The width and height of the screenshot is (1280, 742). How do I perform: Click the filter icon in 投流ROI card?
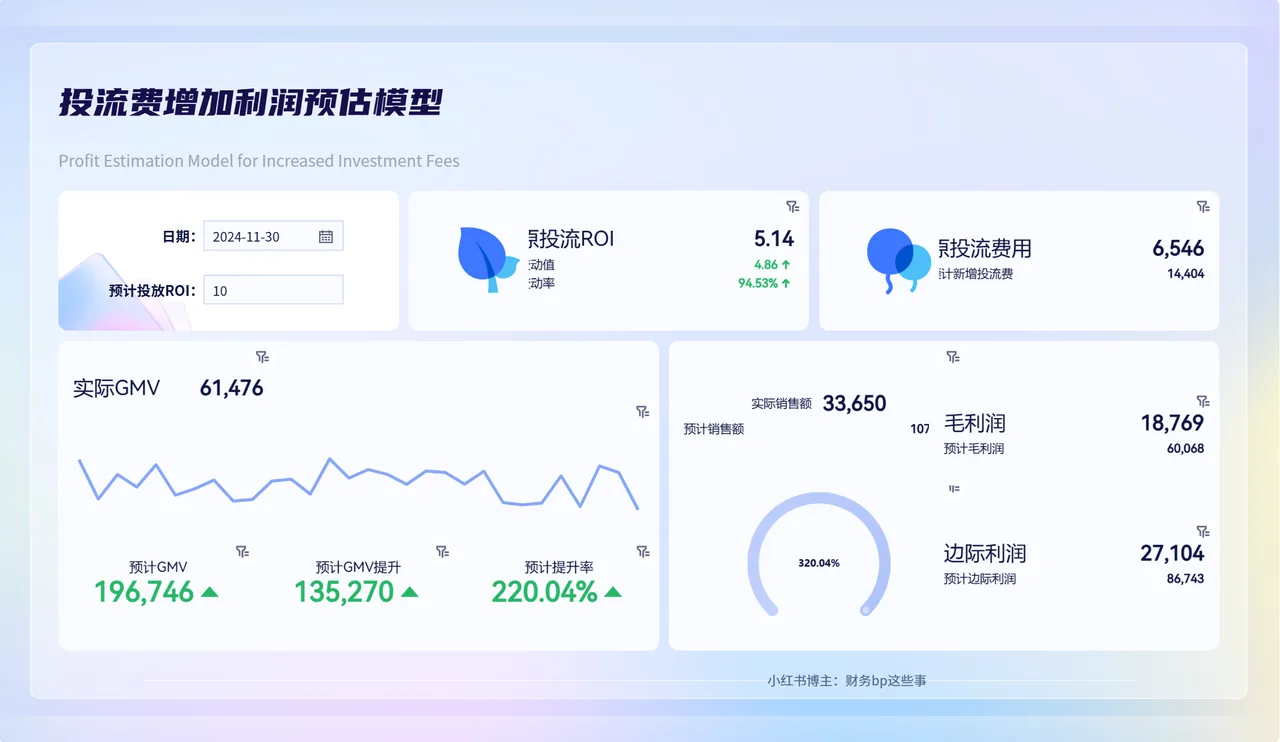pyautogui.click(x=792, y=207)
